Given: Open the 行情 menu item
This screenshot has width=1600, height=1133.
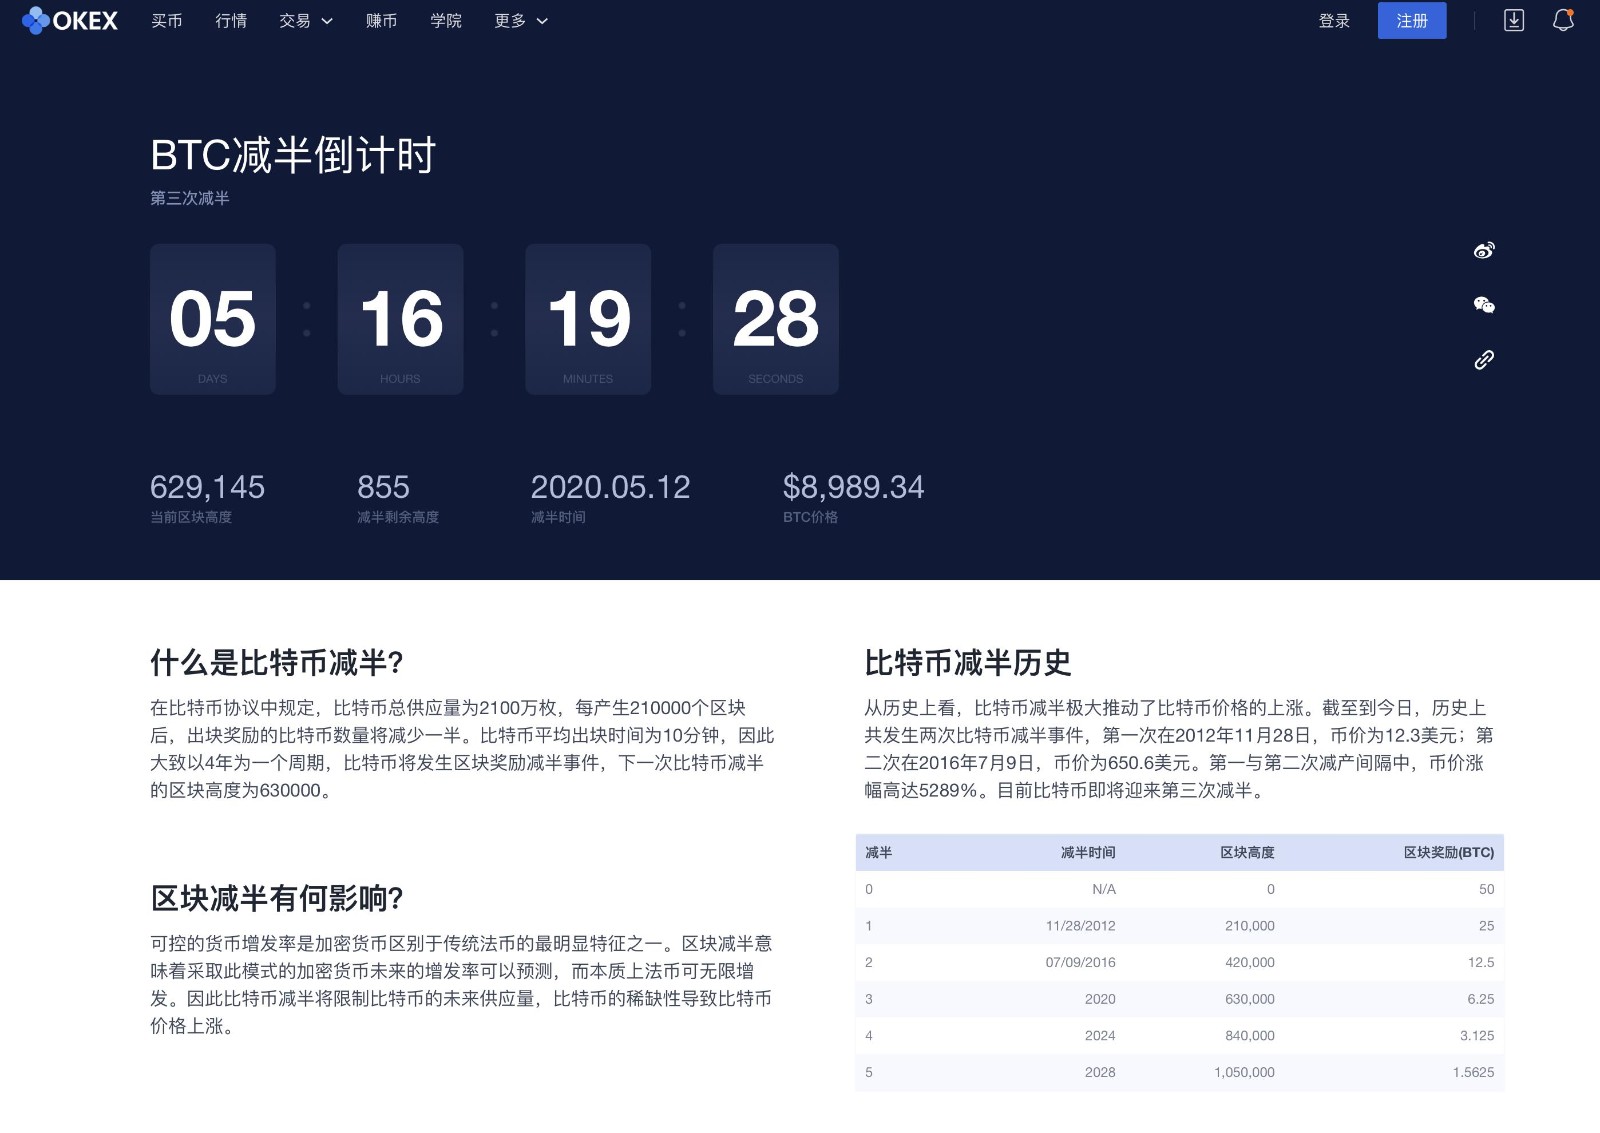Looking at the screenshot, I should click(x=231, y=20).
